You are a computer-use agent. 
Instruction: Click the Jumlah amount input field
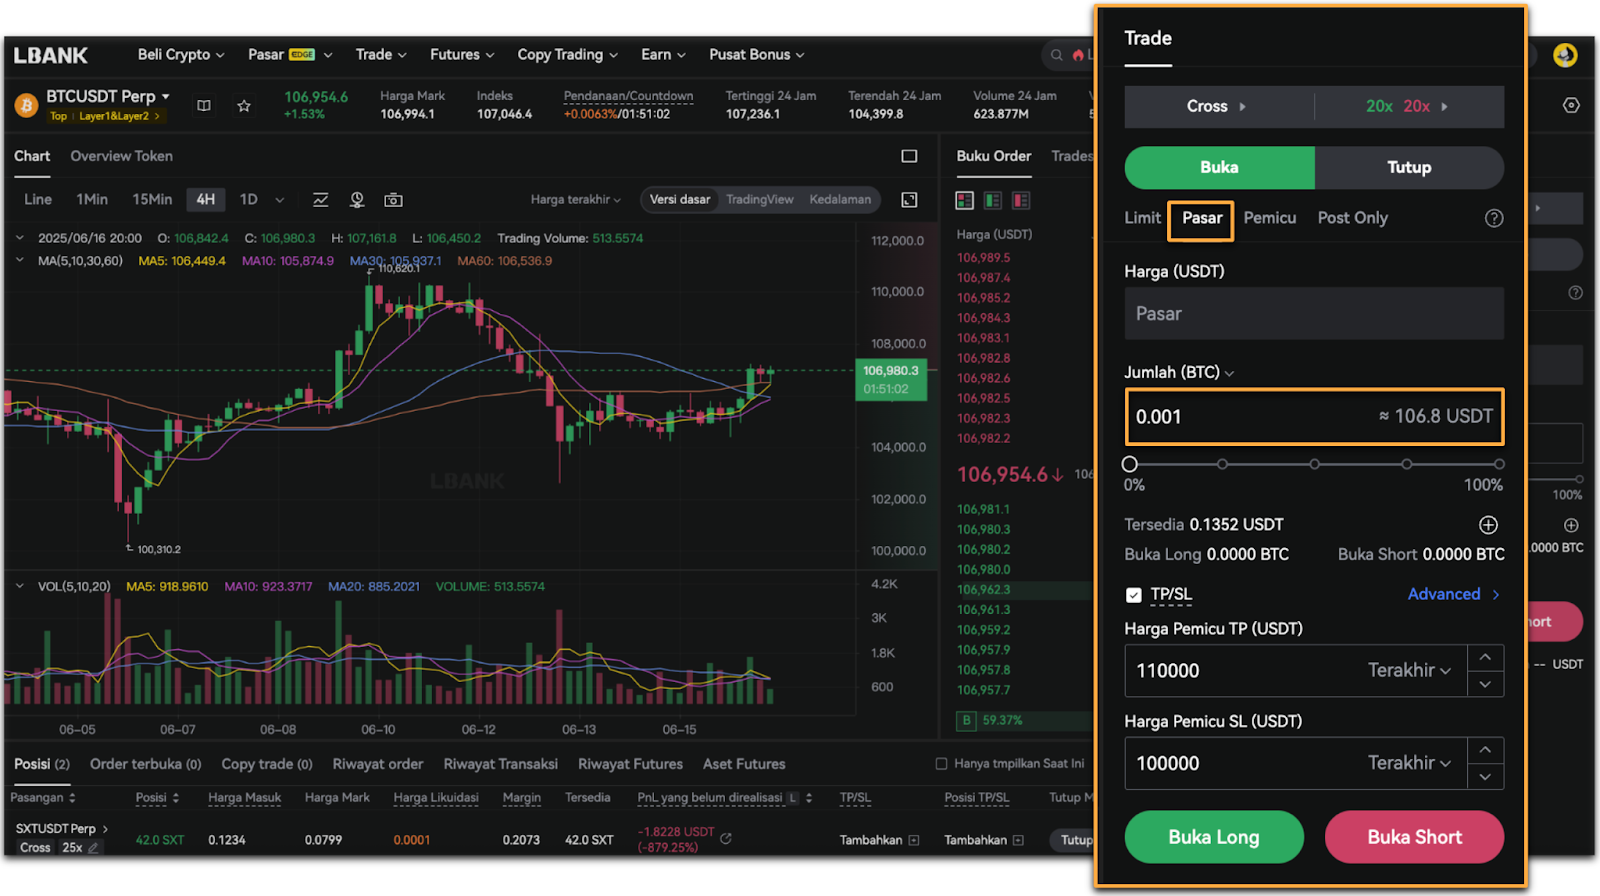[1250, 417]
